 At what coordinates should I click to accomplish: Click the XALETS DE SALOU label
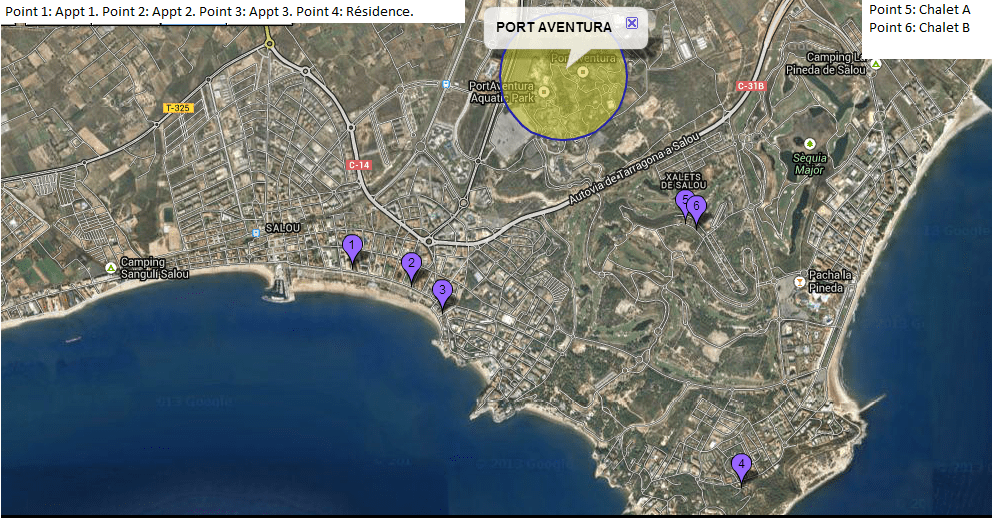pos(685,181)
